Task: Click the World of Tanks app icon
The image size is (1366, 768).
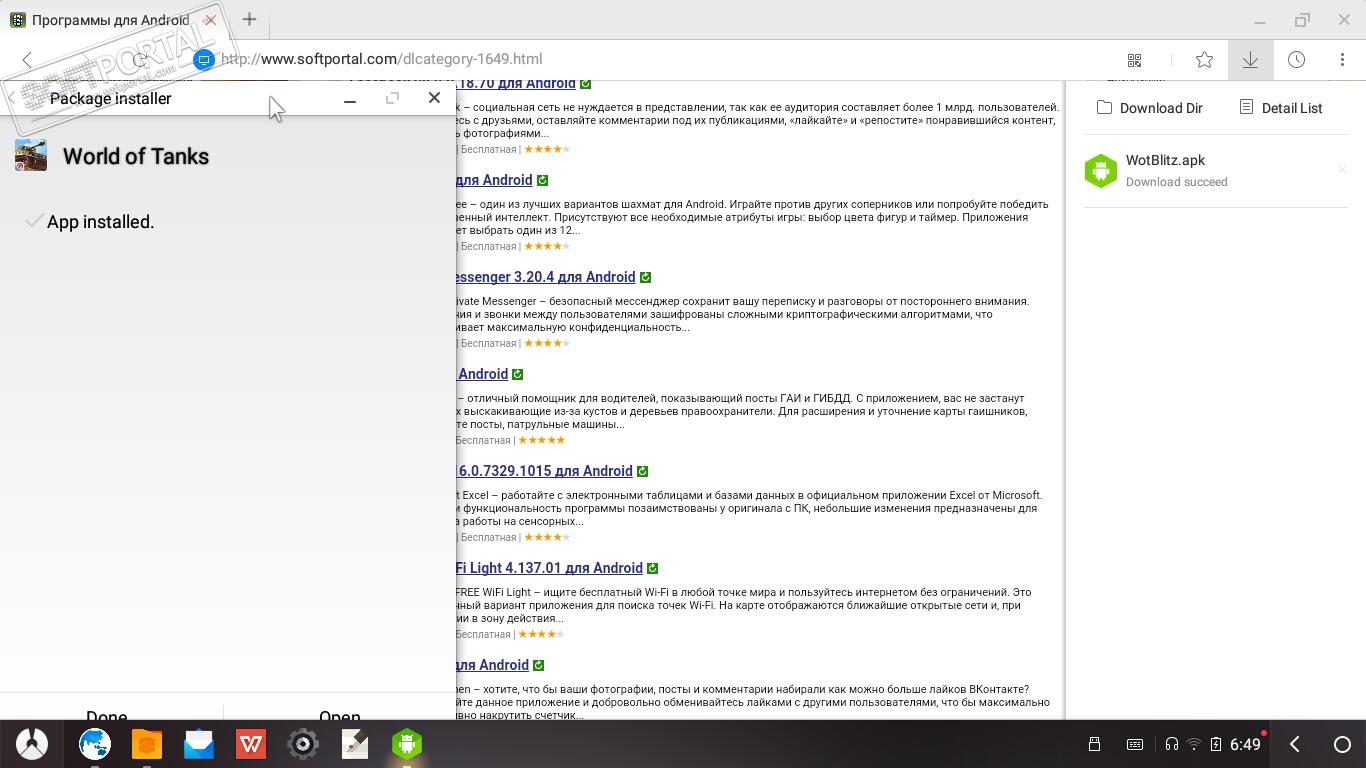Action: (x=31, y=155)
